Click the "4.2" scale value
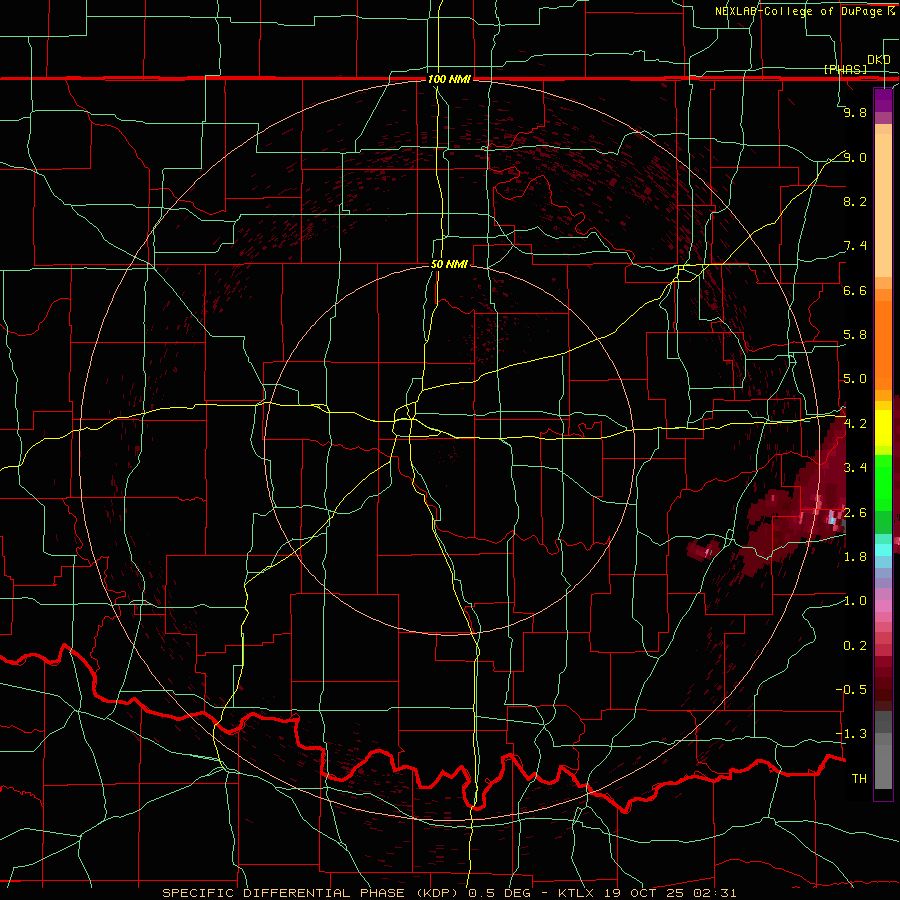This screenshot has height=900, width=900. (855, 424)
